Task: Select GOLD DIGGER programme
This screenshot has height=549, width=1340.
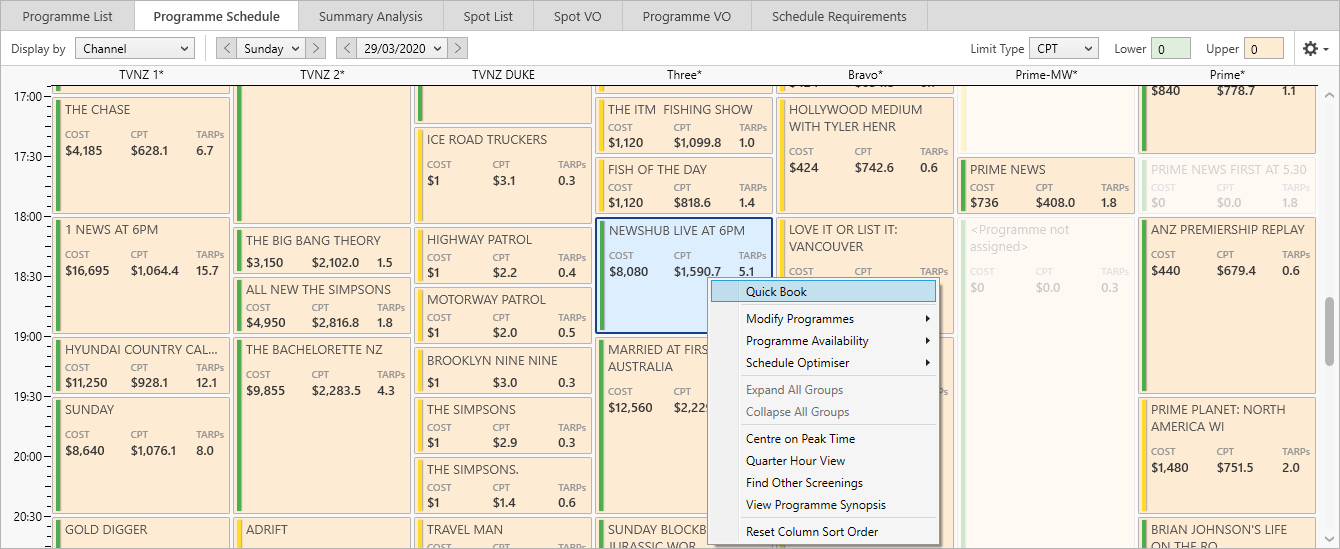Action: tap(142, 533)
